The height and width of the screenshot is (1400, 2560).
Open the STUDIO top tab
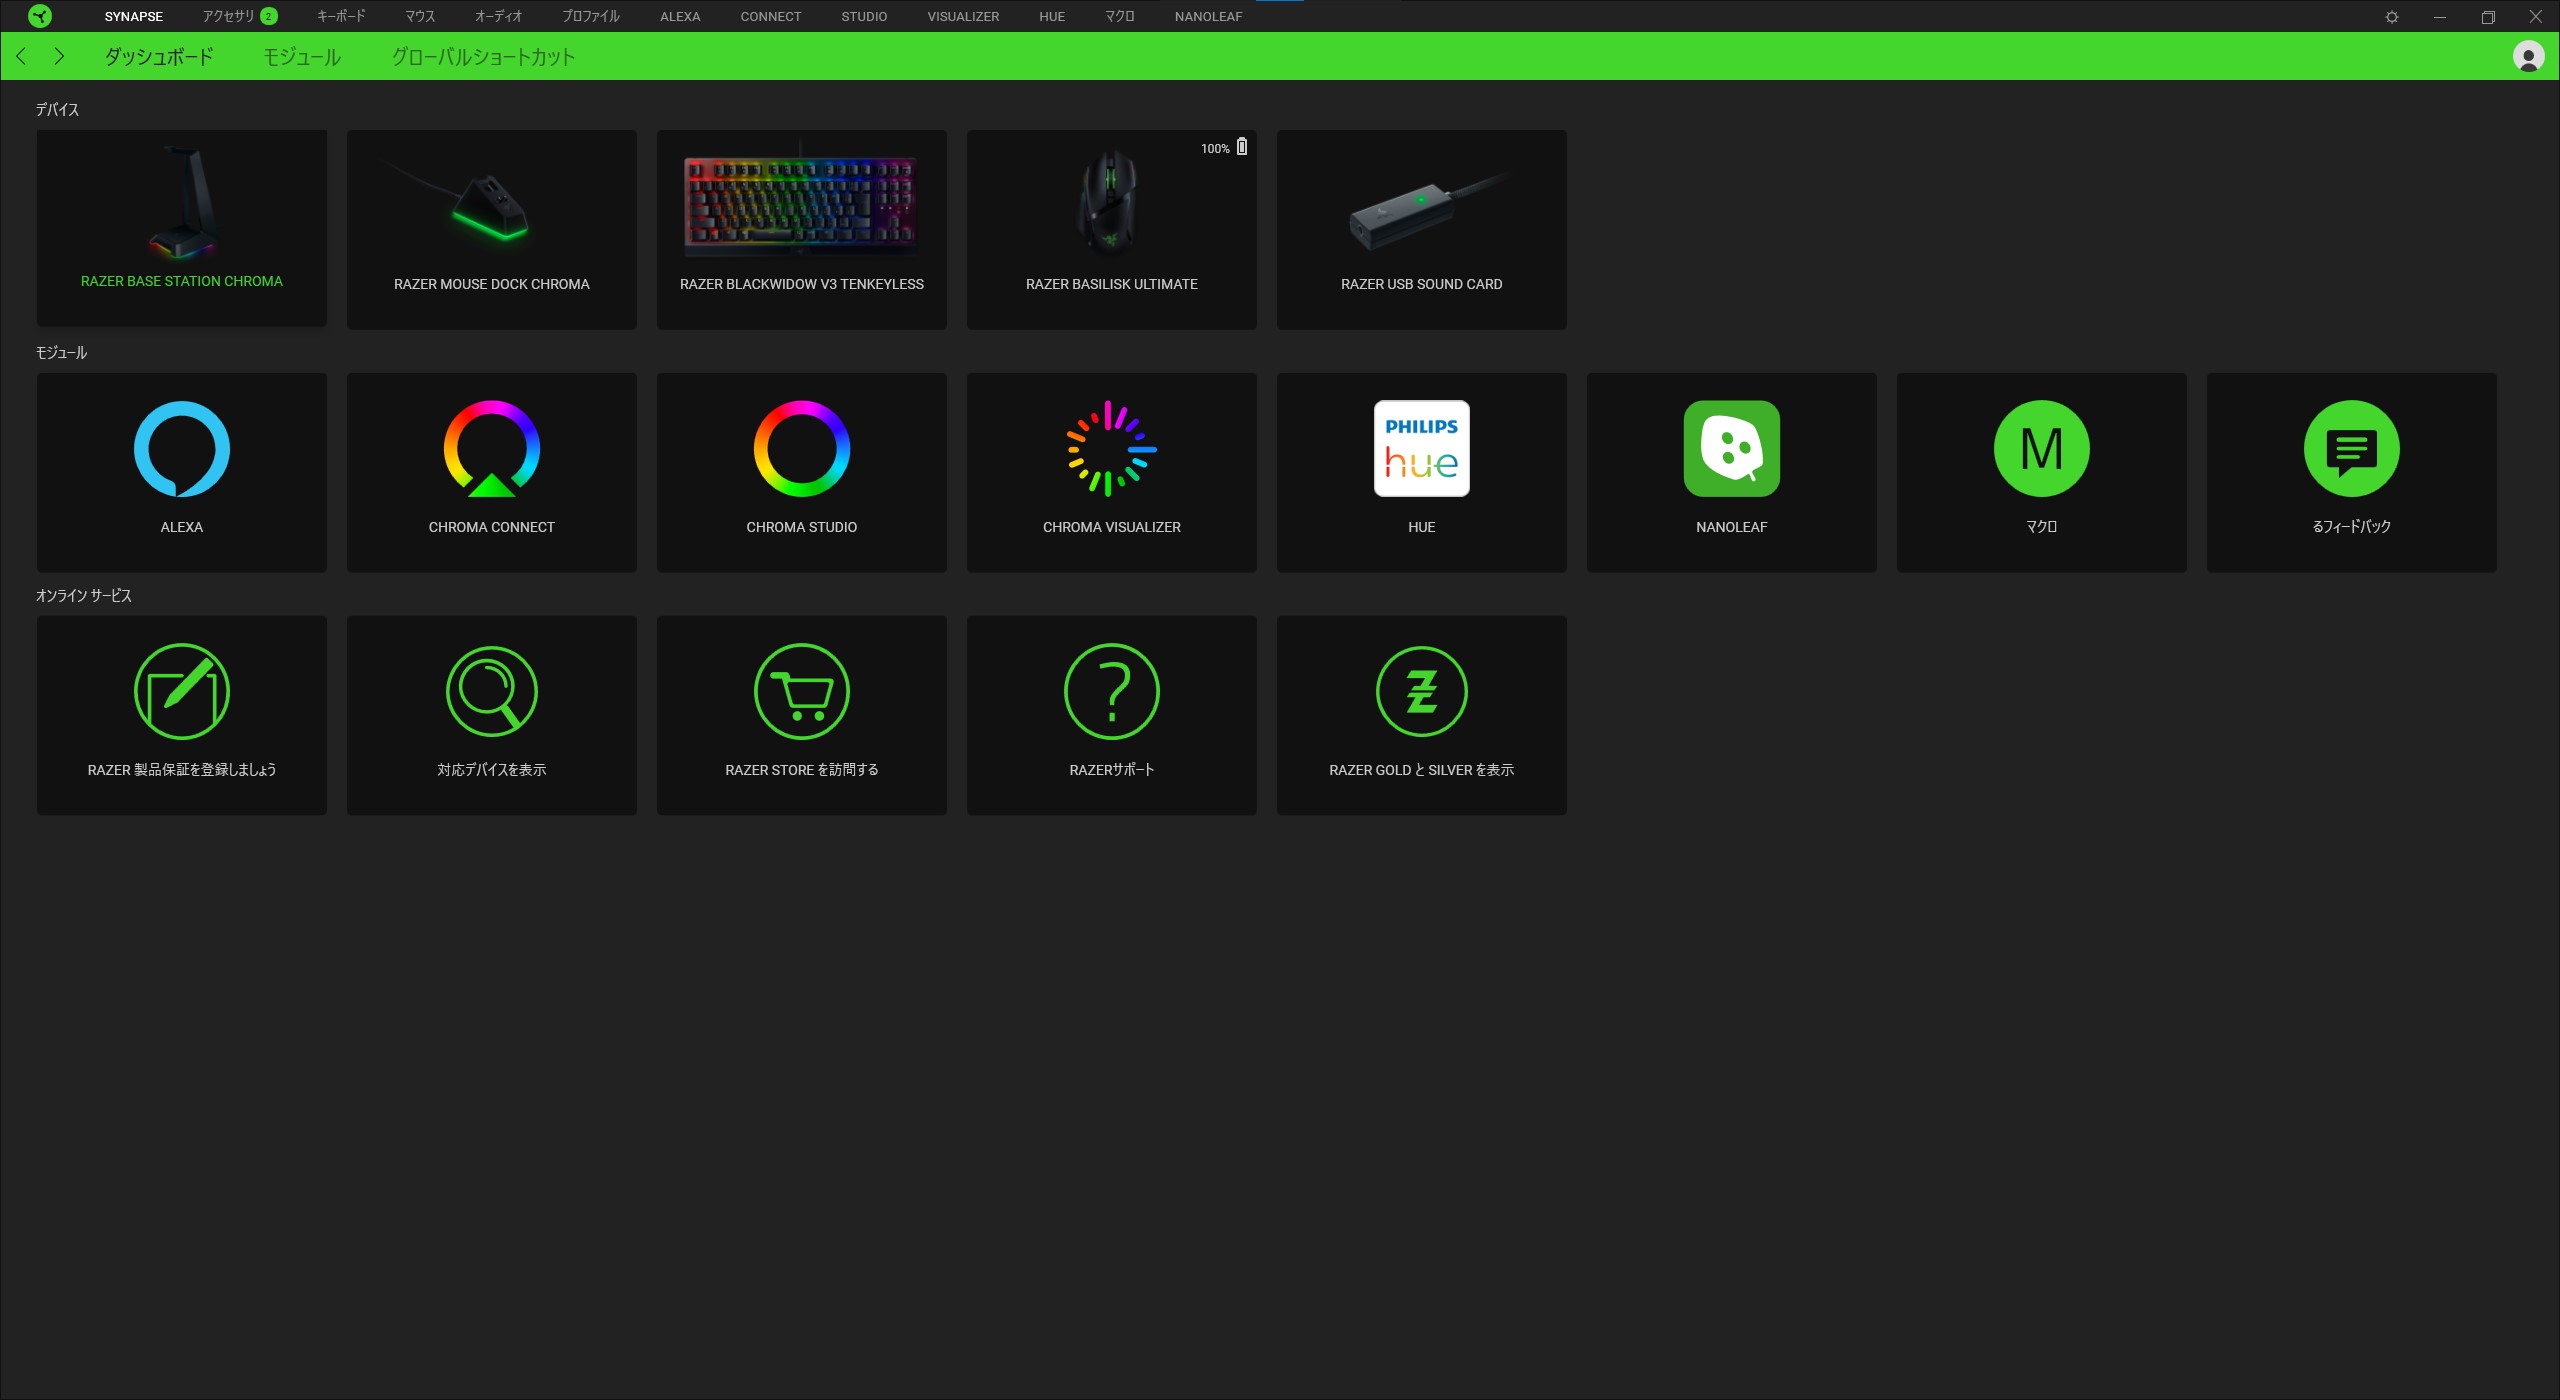[864, 17]
